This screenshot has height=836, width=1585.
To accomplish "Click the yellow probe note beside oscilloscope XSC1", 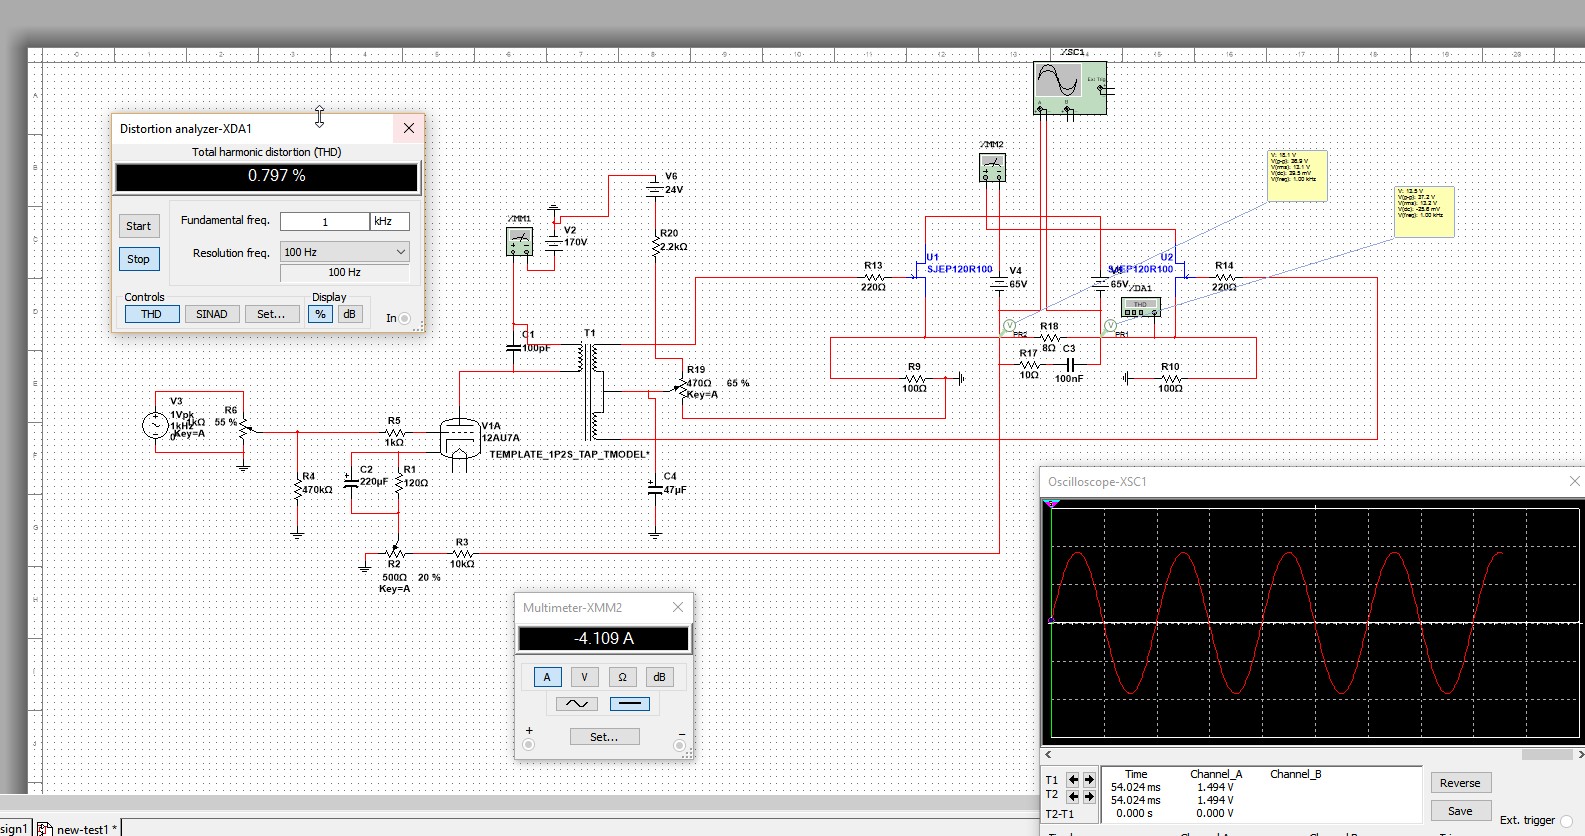I will tap(1297, 176).
